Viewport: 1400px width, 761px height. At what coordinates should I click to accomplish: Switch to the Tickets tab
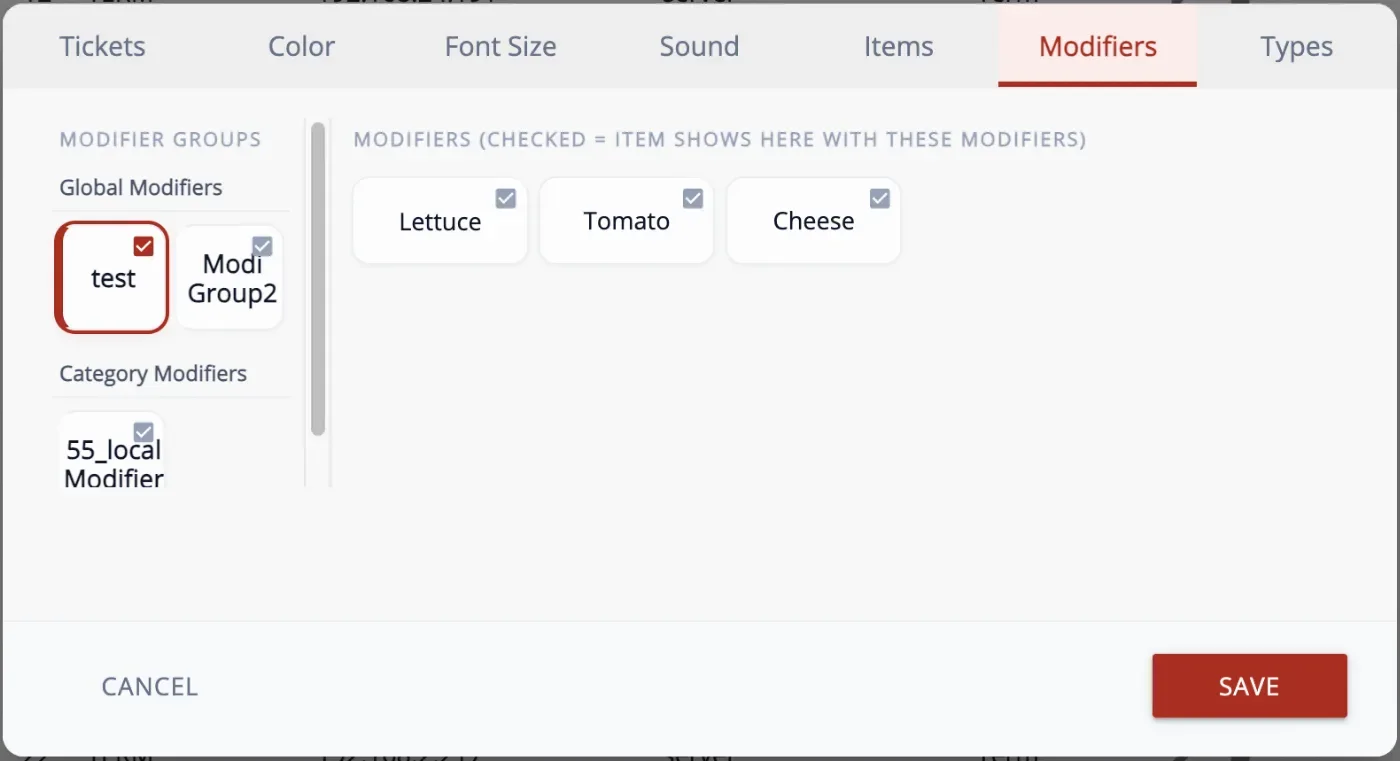pyautogui.click(x=102, y=46)
